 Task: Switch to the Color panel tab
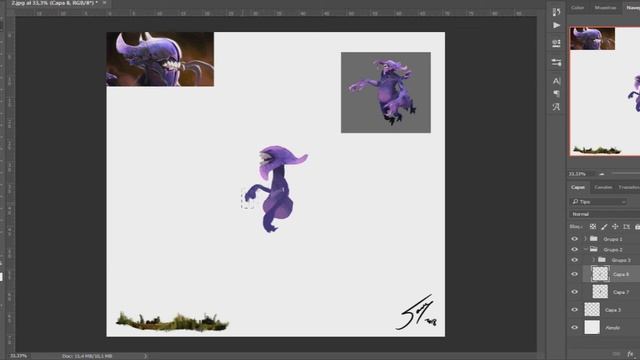578,7
